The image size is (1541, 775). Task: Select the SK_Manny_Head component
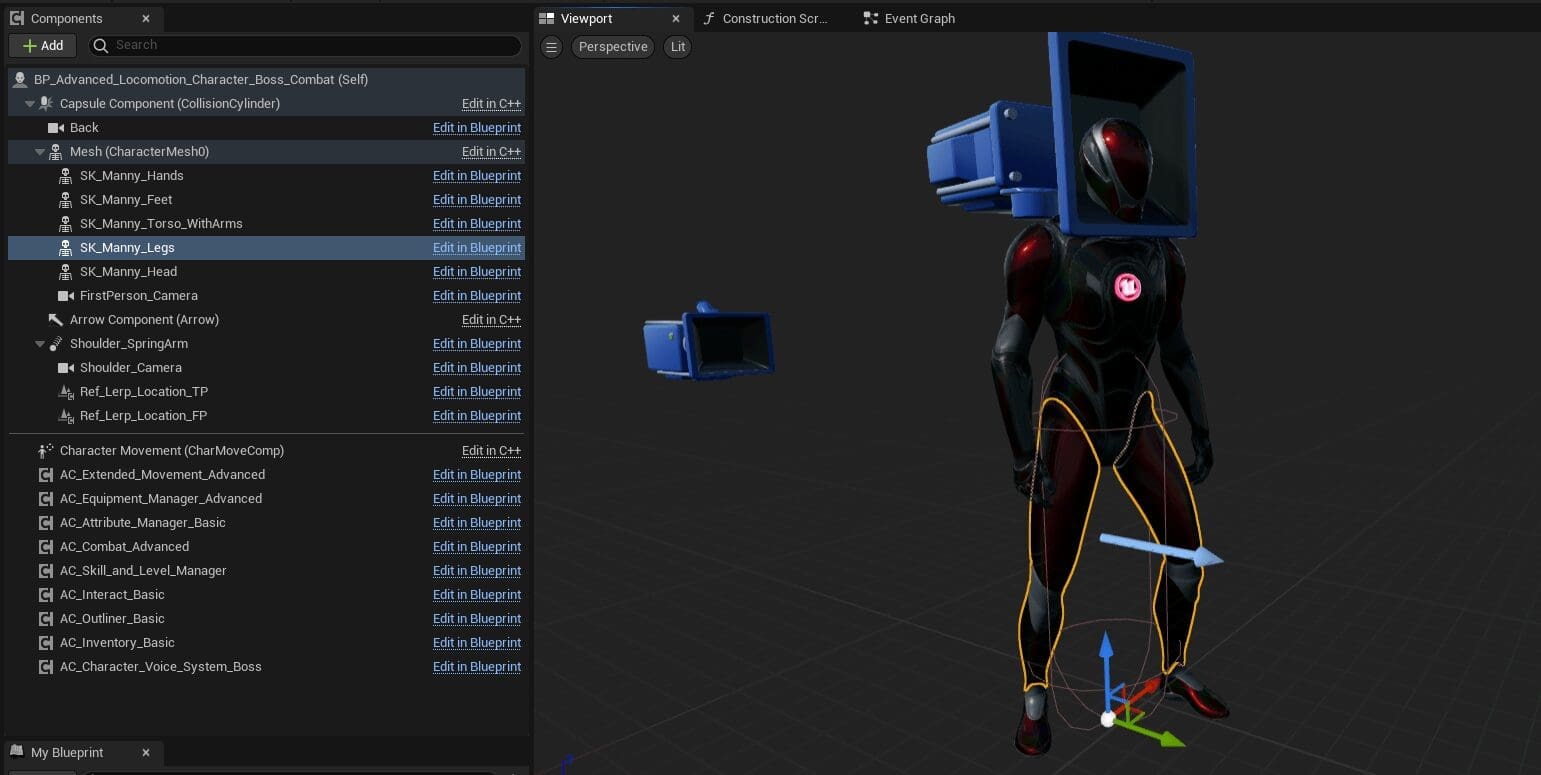[x=128, y=272]
